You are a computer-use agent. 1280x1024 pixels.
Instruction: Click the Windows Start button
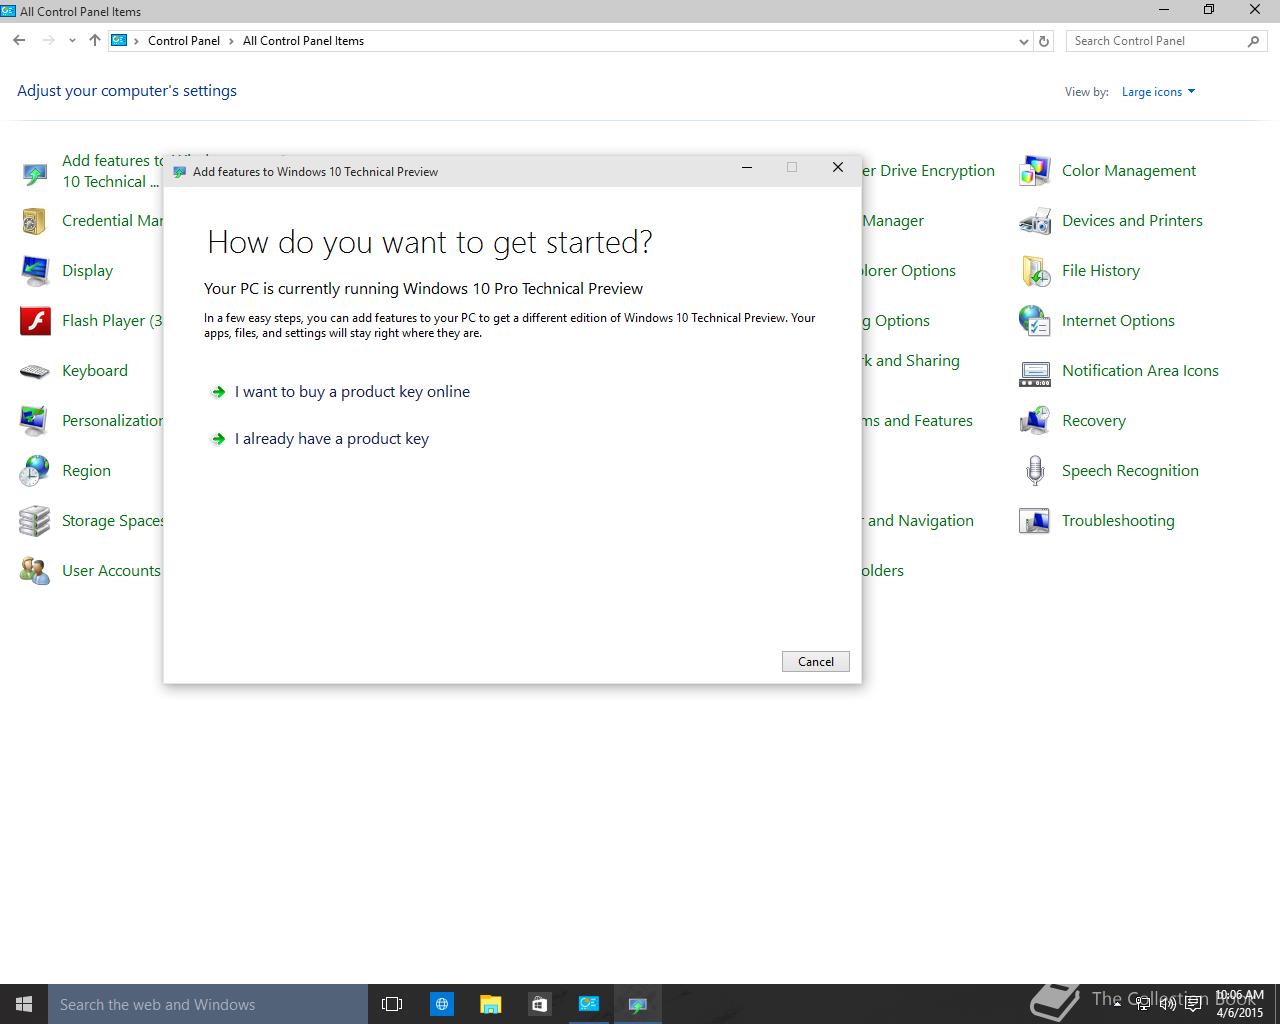click(24, 1004)
